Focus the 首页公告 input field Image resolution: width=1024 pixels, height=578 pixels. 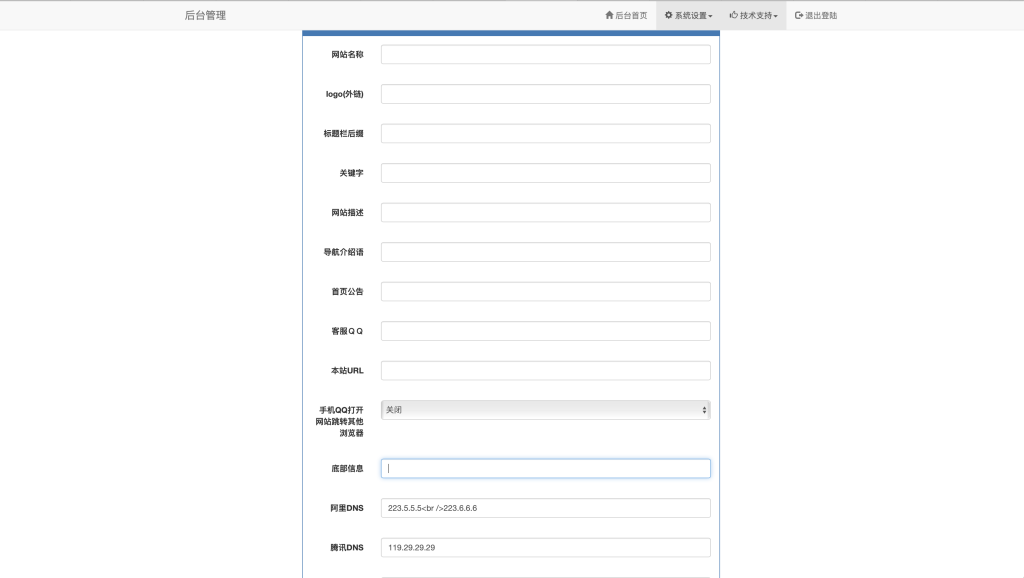pyautogui.click(x=545, y=291)
